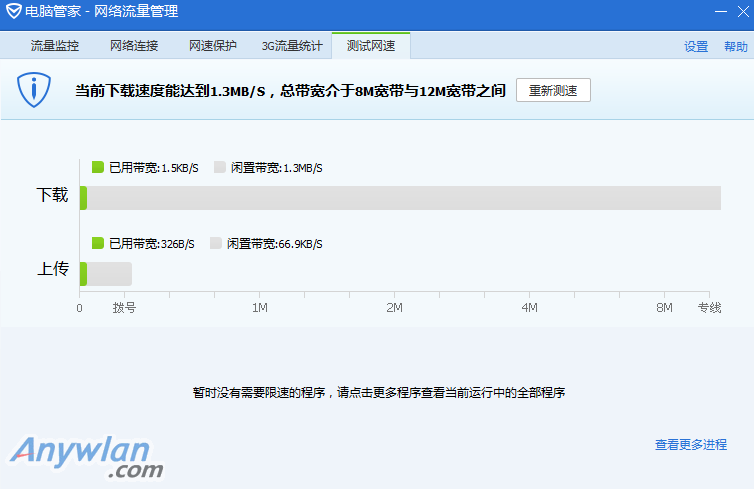Open the 网速保护 tab
Image resolution: width=754 pixels, height=489 pixels.
213,46
